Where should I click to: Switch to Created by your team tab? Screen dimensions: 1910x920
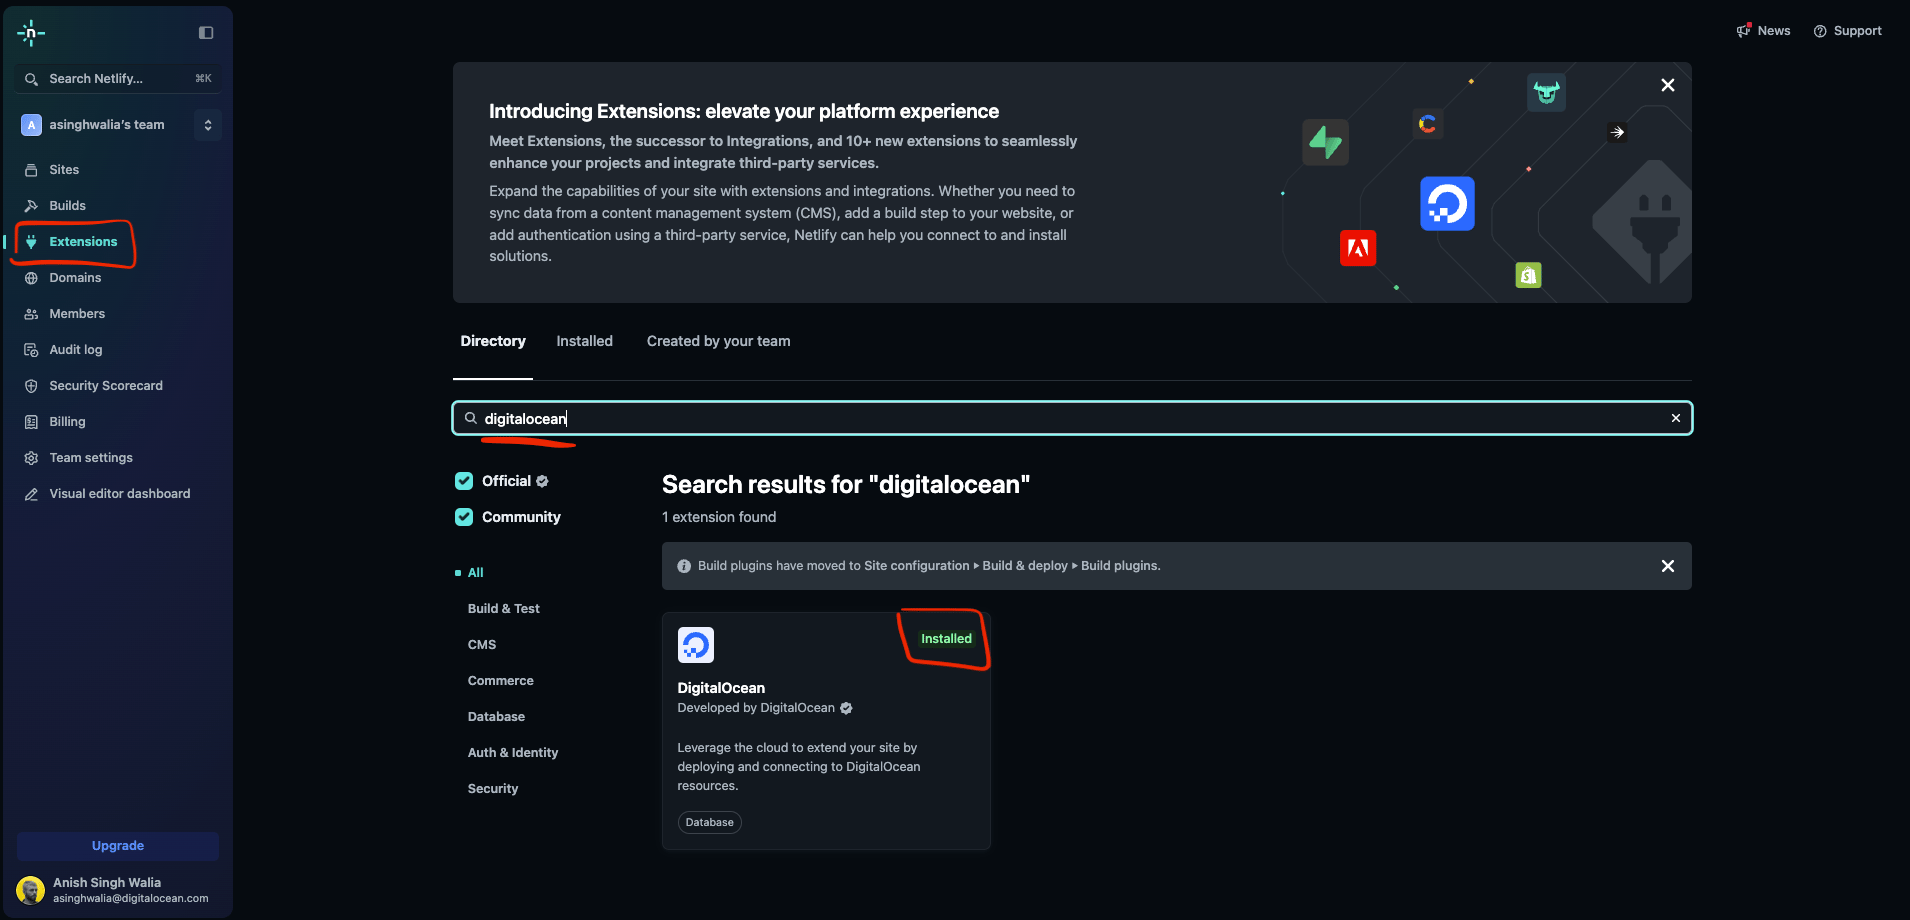[x=719, y=342]
